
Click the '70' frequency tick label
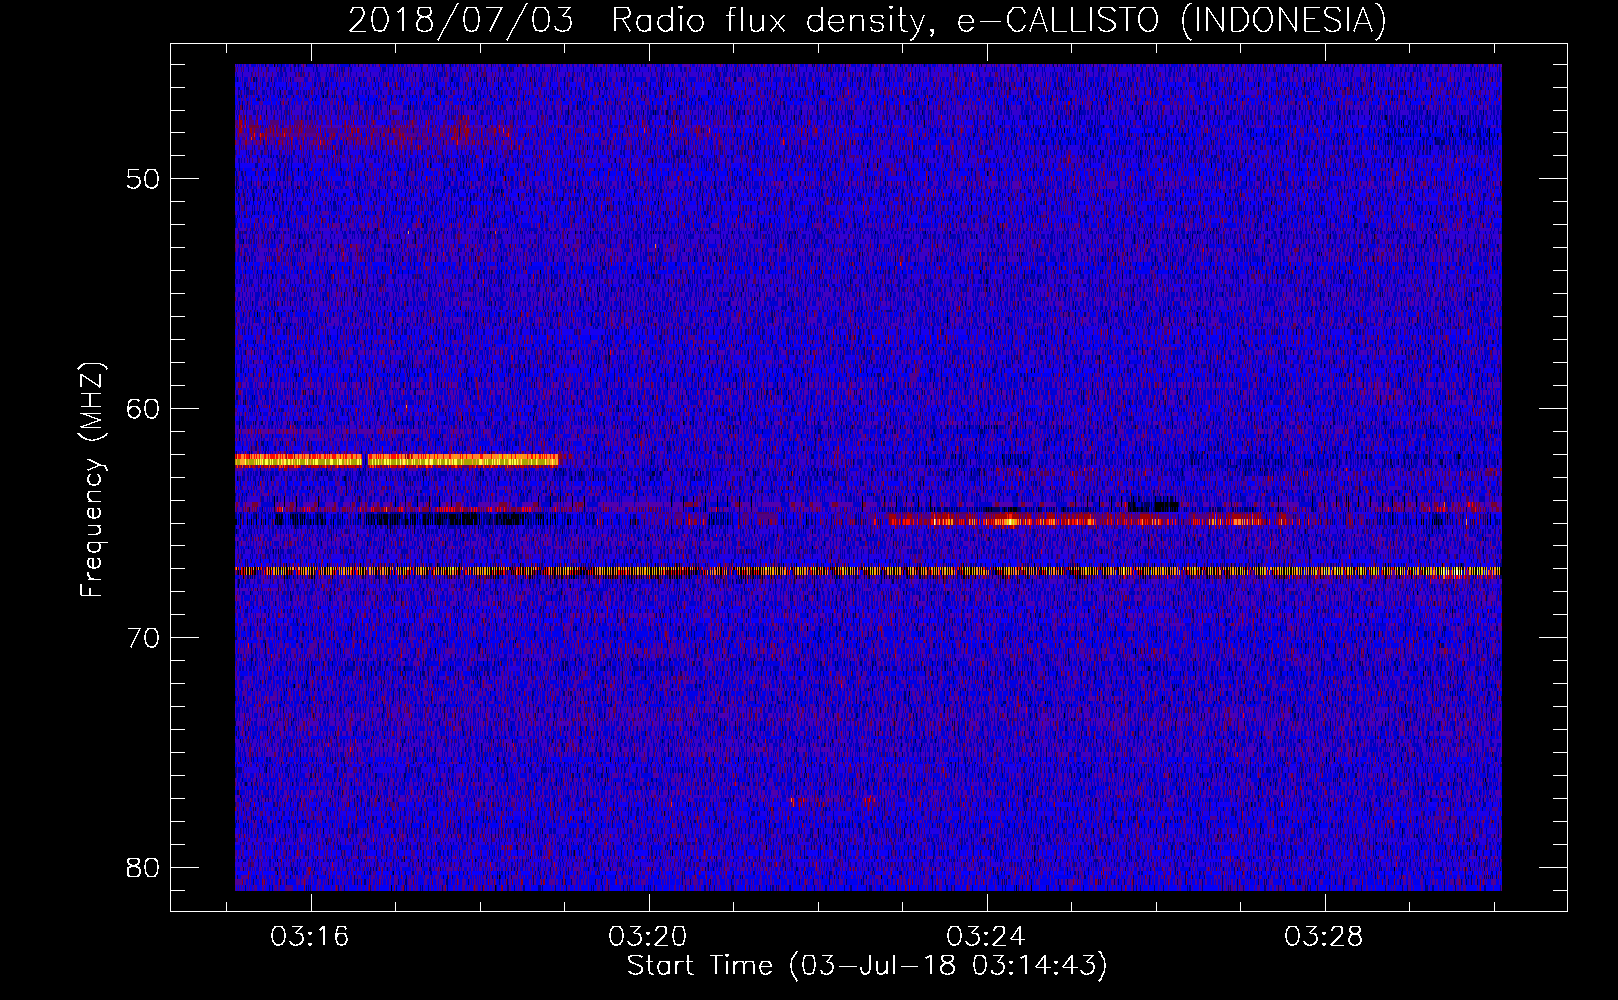pyautogui.click(x=143, y=637)
